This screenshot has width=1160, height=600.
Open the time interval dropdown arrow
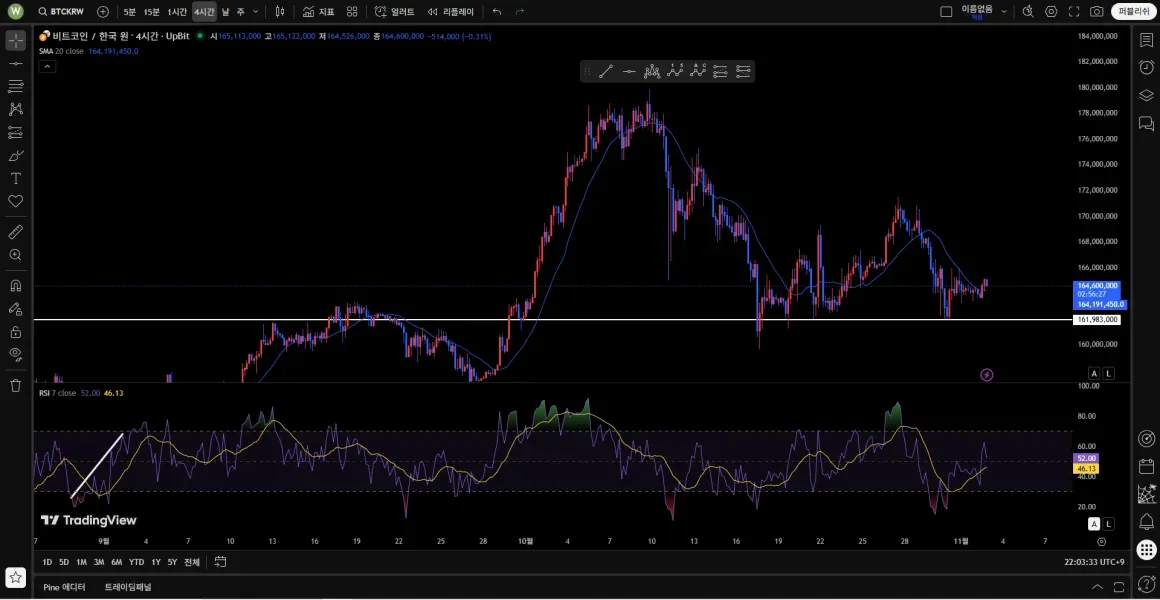[256, 12]
